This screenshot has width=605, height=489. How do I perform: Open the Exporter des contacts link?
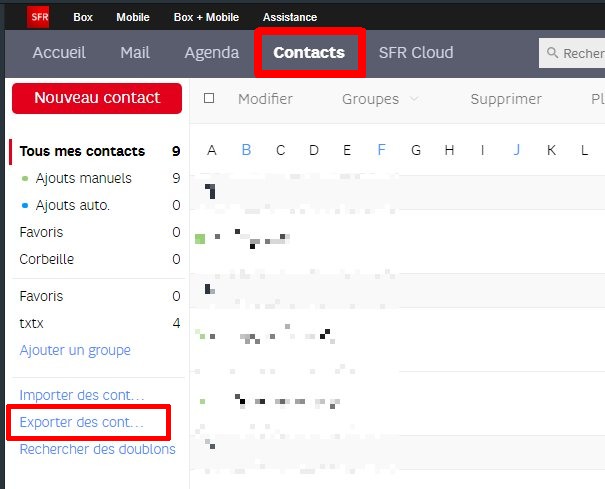click(81, 423)
